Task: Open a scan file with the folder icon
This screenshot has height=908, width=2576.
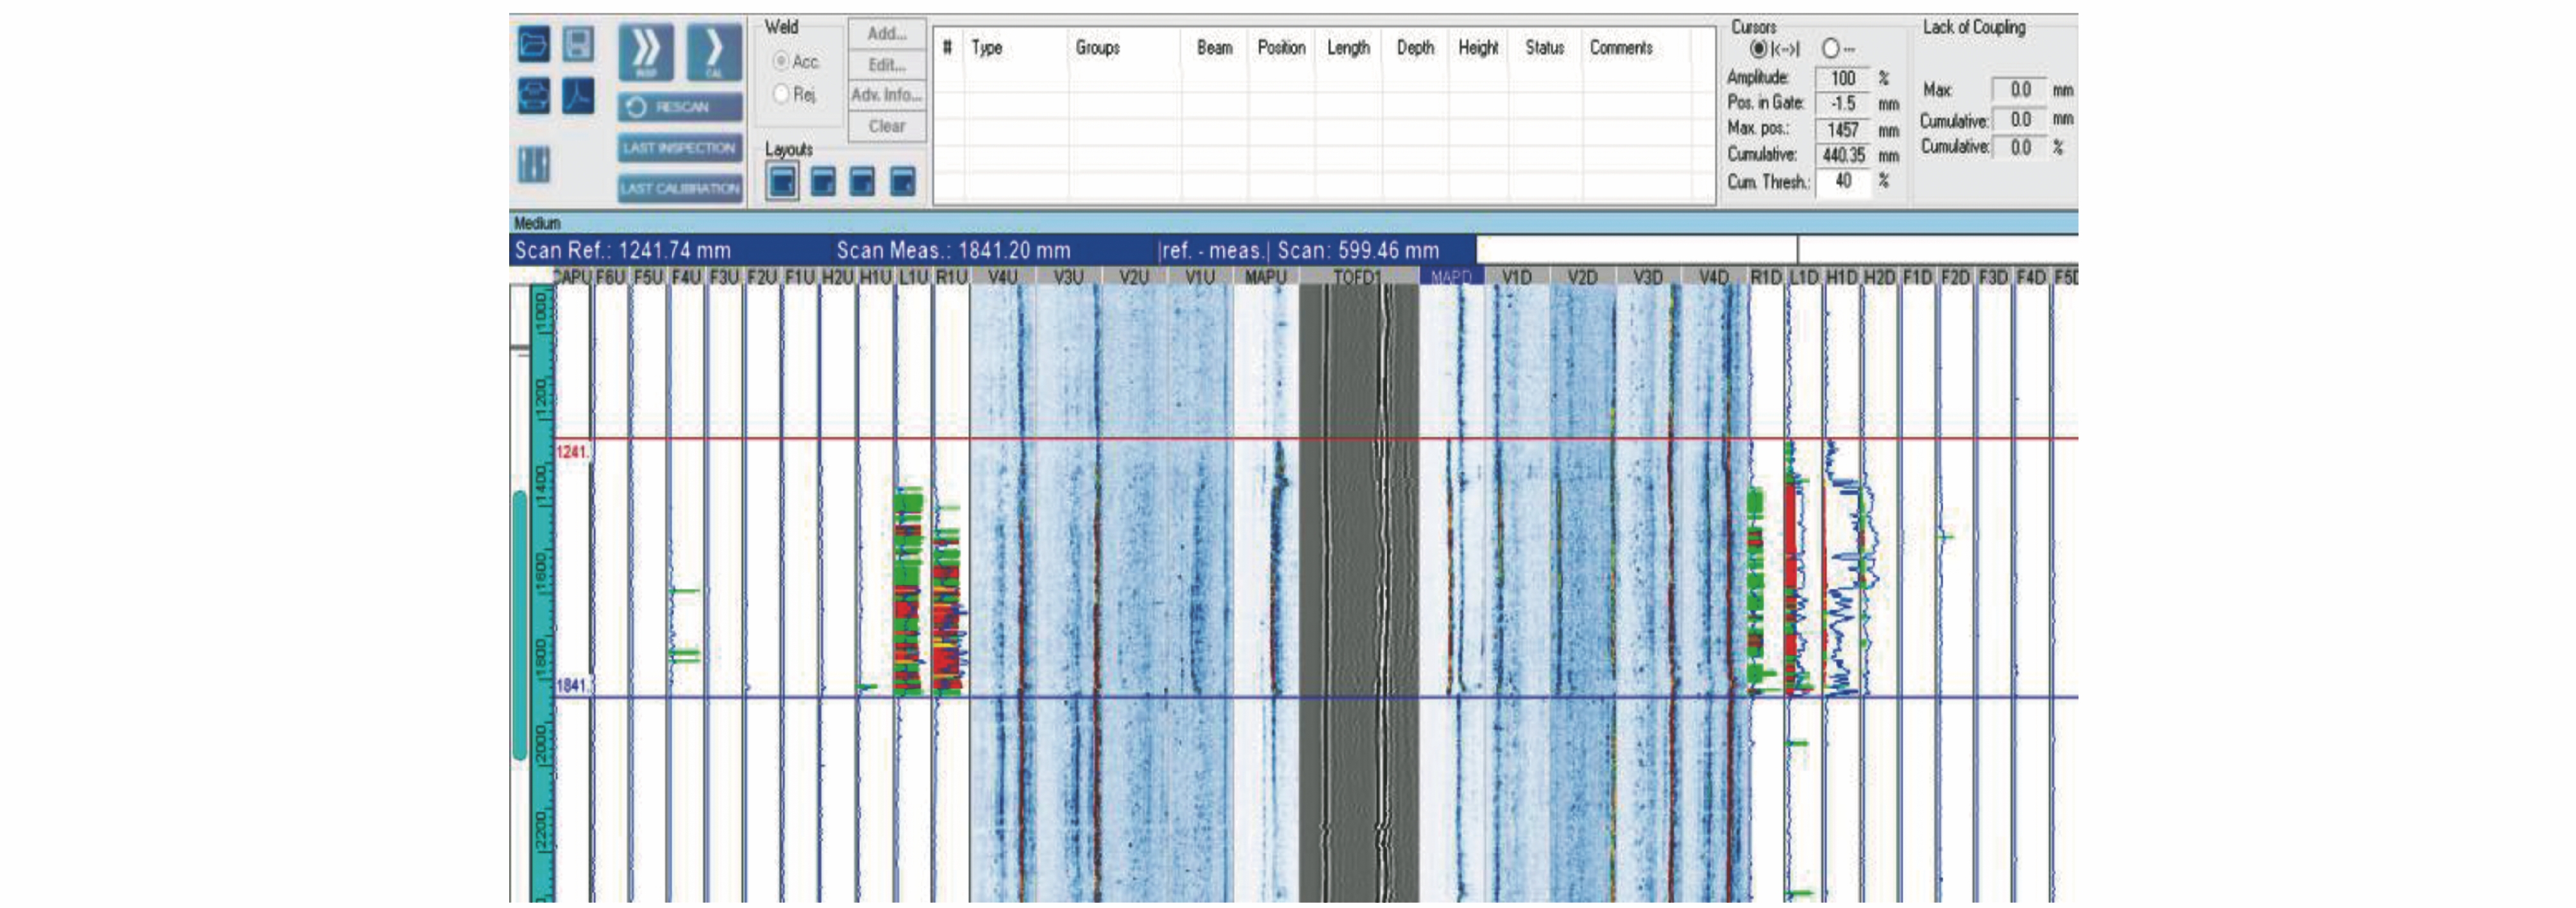Action: (x=534, y=44)
